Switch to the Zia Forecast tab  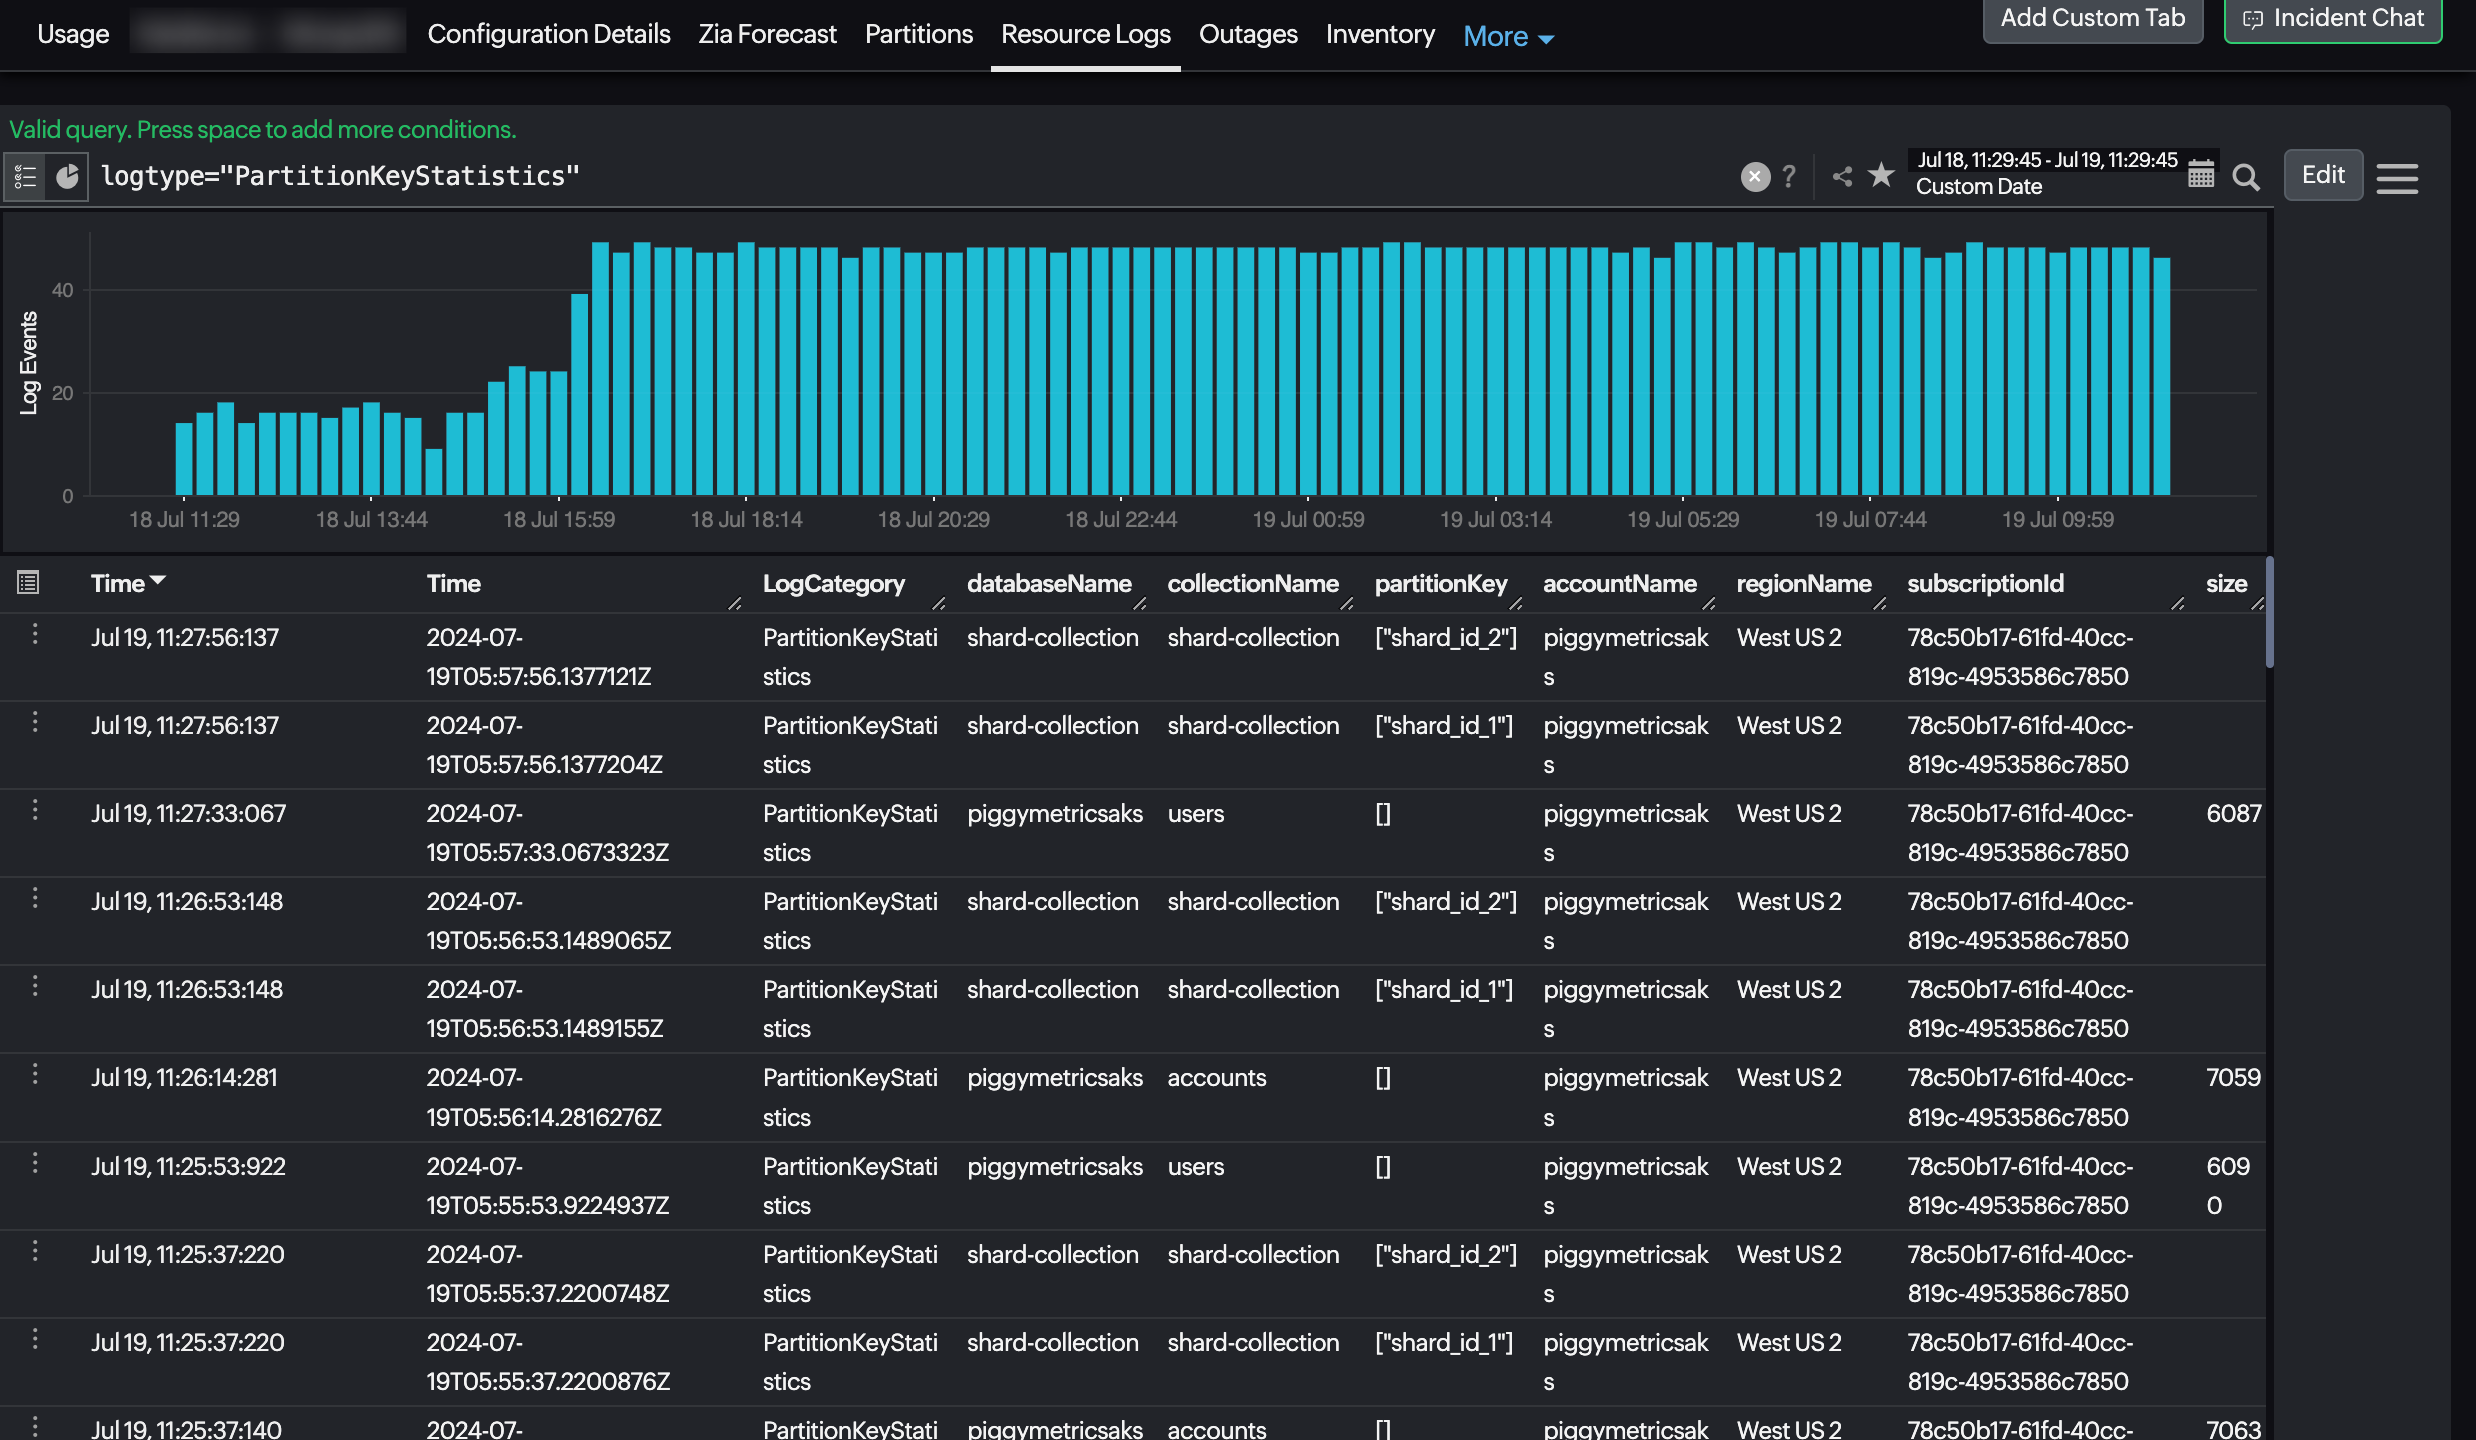coord(767,33)
